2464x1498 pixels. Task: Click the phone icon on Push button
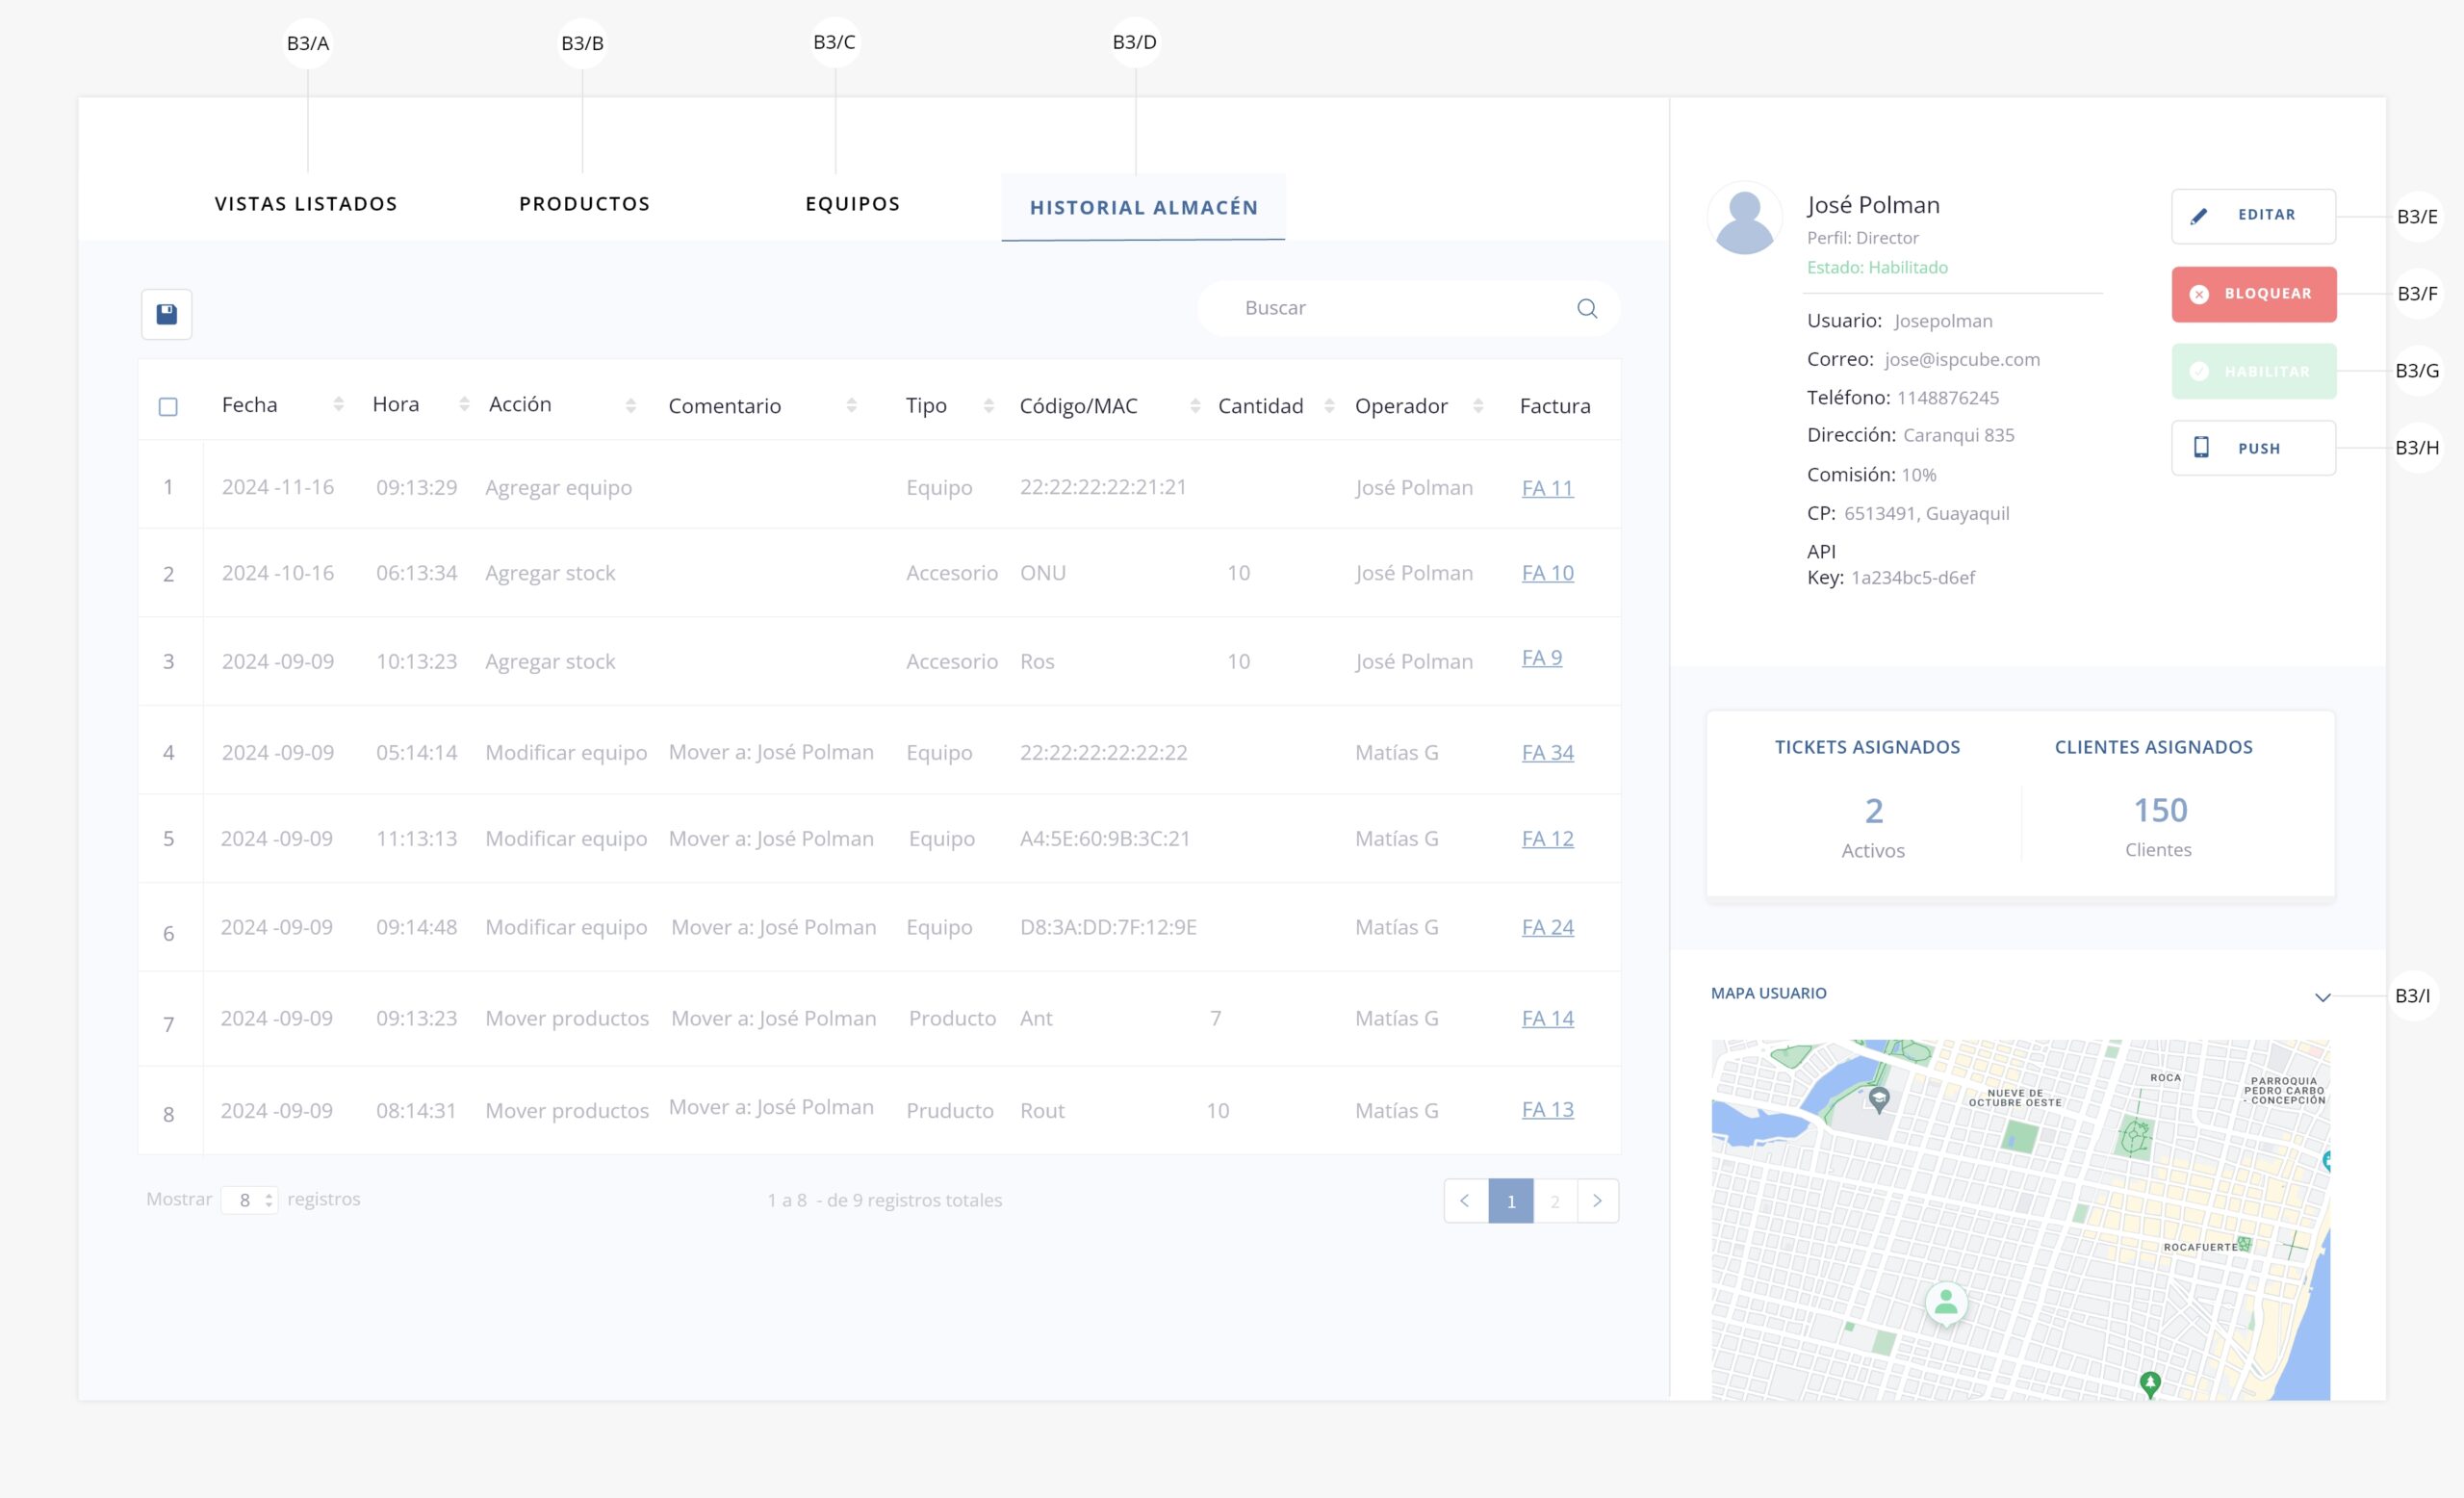click(x=2200, y=447)
